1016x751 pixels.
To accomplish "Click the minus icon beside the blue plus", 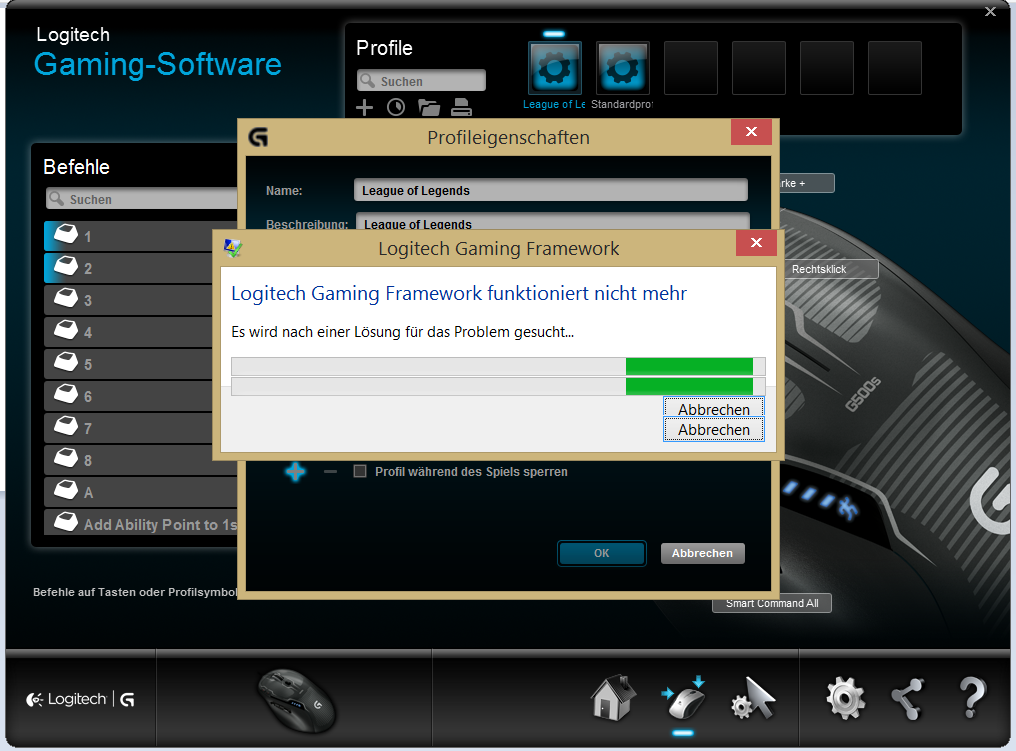I will 330,472.
